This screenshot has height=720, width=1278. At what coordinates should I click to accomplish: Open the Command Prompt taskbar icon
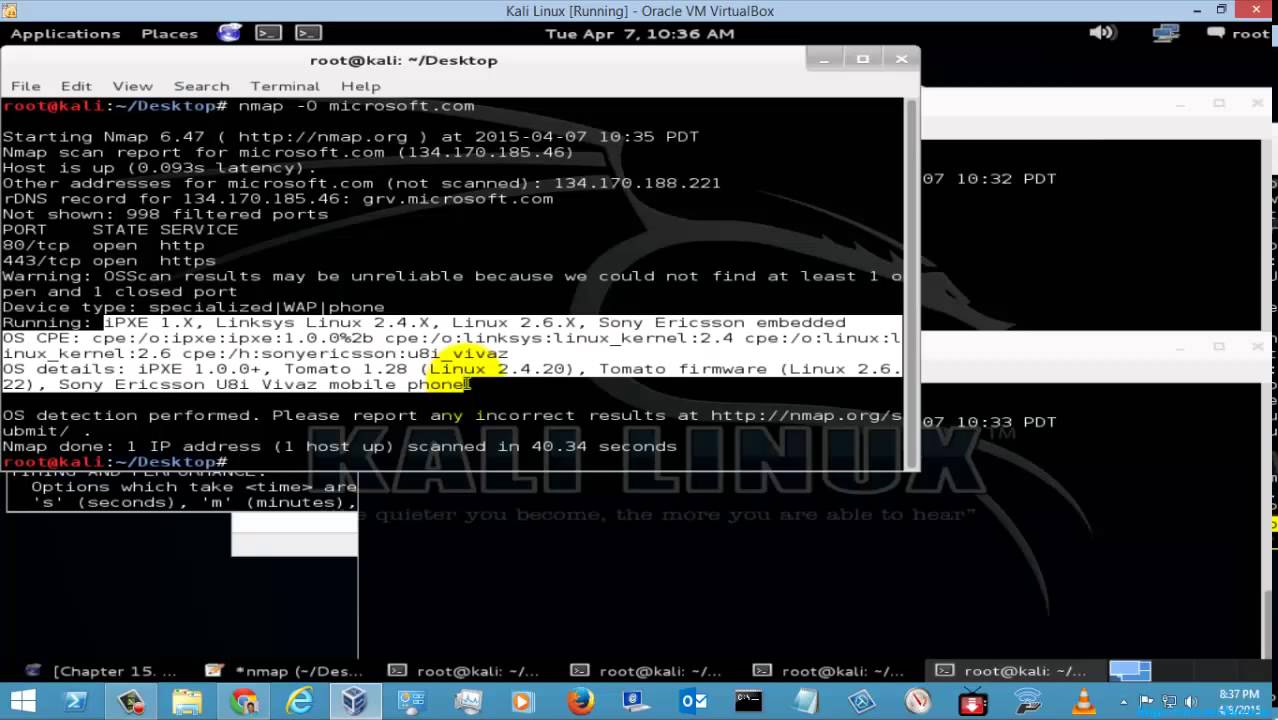748,702
